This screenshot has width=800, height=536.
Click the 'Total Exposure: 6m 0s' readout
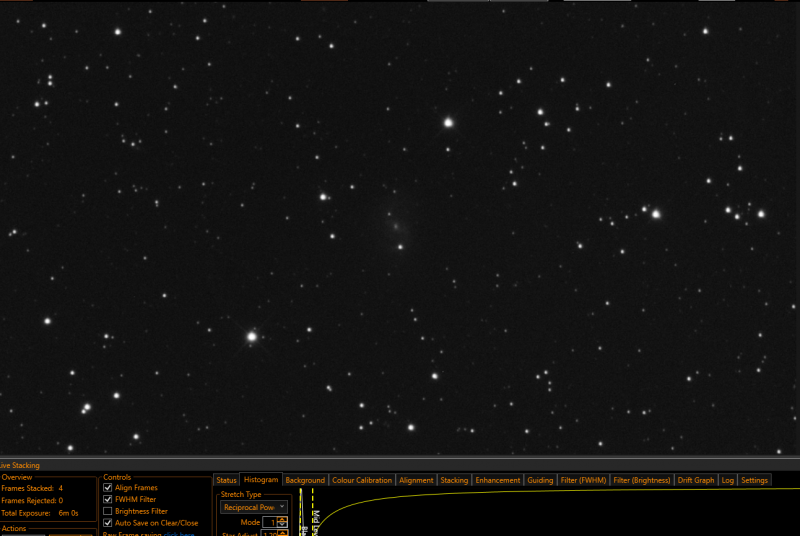pyautogui.click(x=39, y=513)
